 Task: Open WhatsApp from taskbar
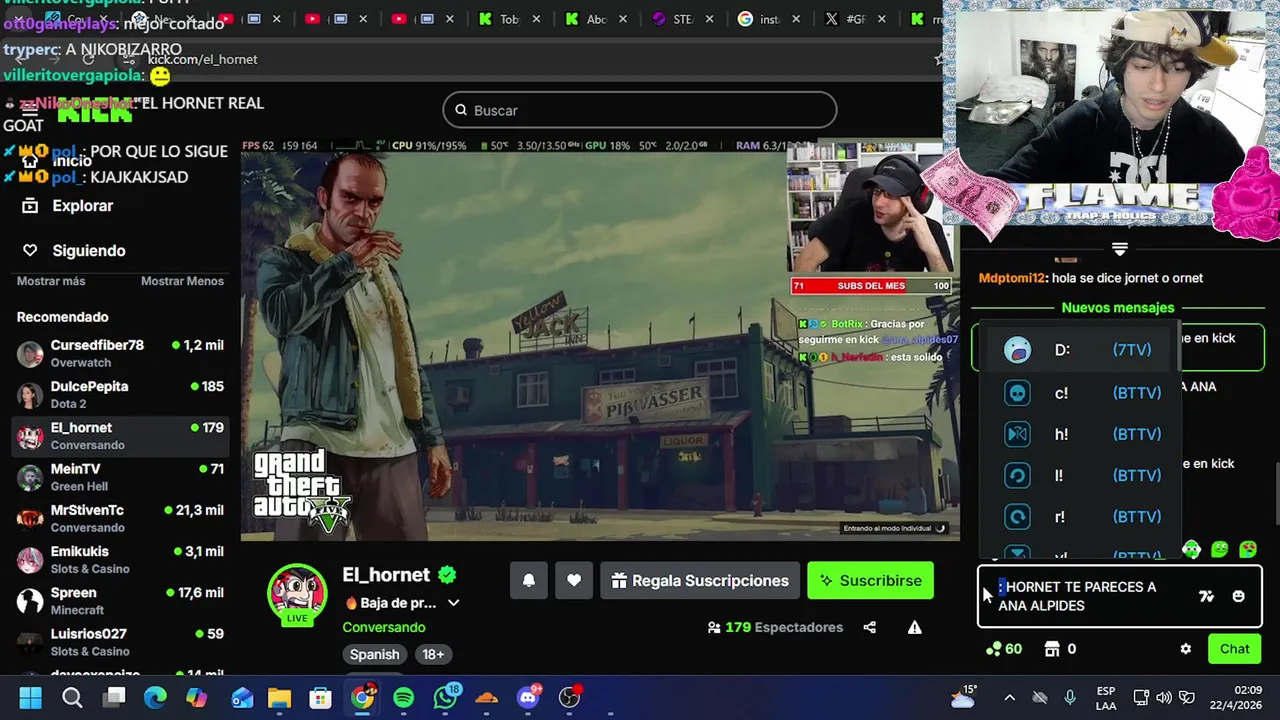coord(446,697)
